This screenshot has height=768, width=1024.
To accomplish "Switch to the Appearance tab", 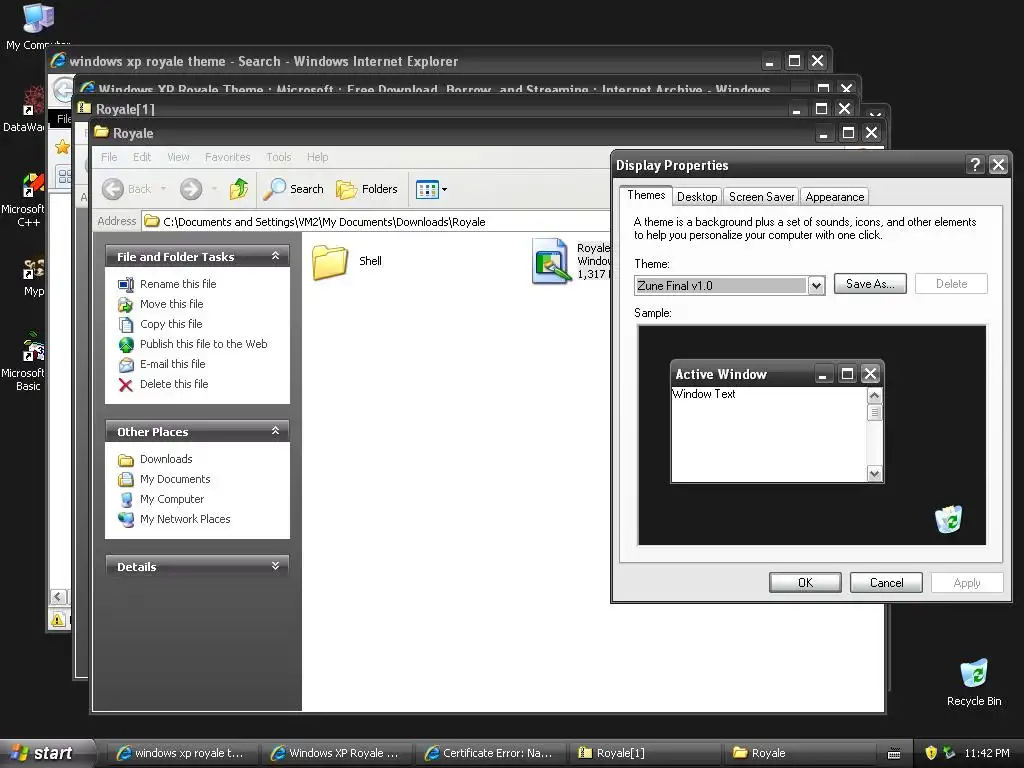I will click(834, 197).
